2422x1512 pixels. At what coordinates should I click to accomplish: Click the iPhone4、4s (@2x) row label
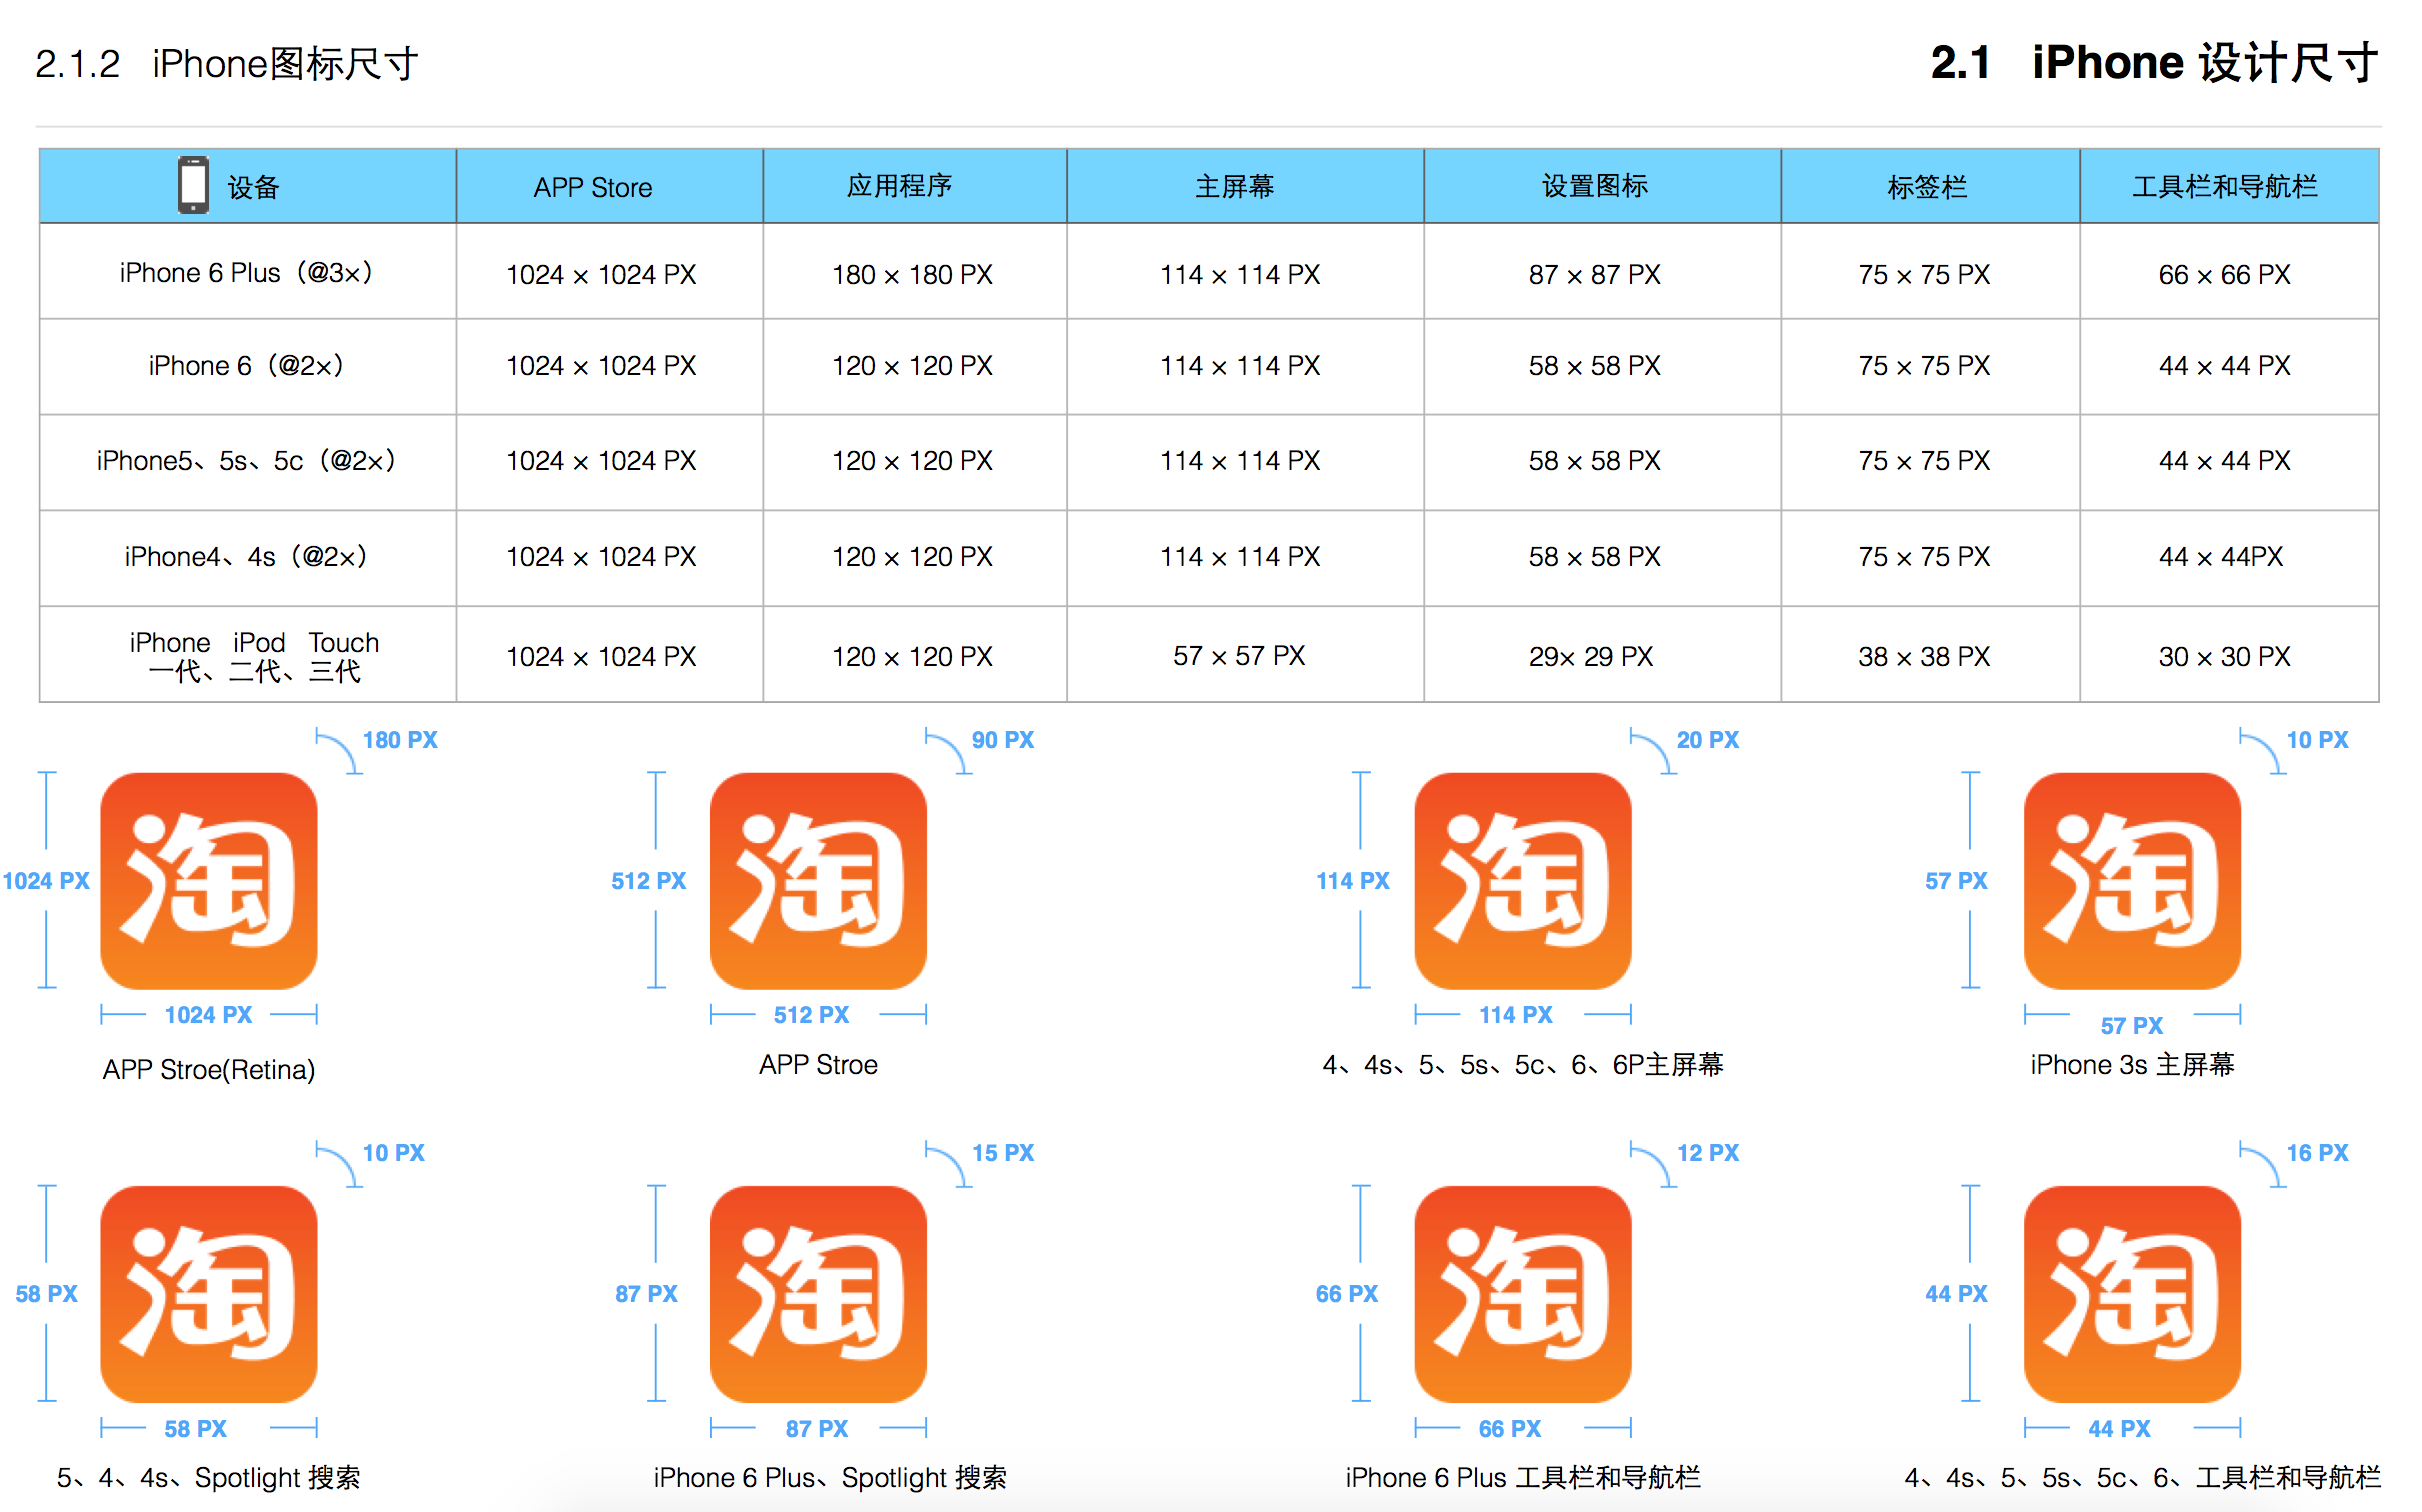[x=246, y=556]
